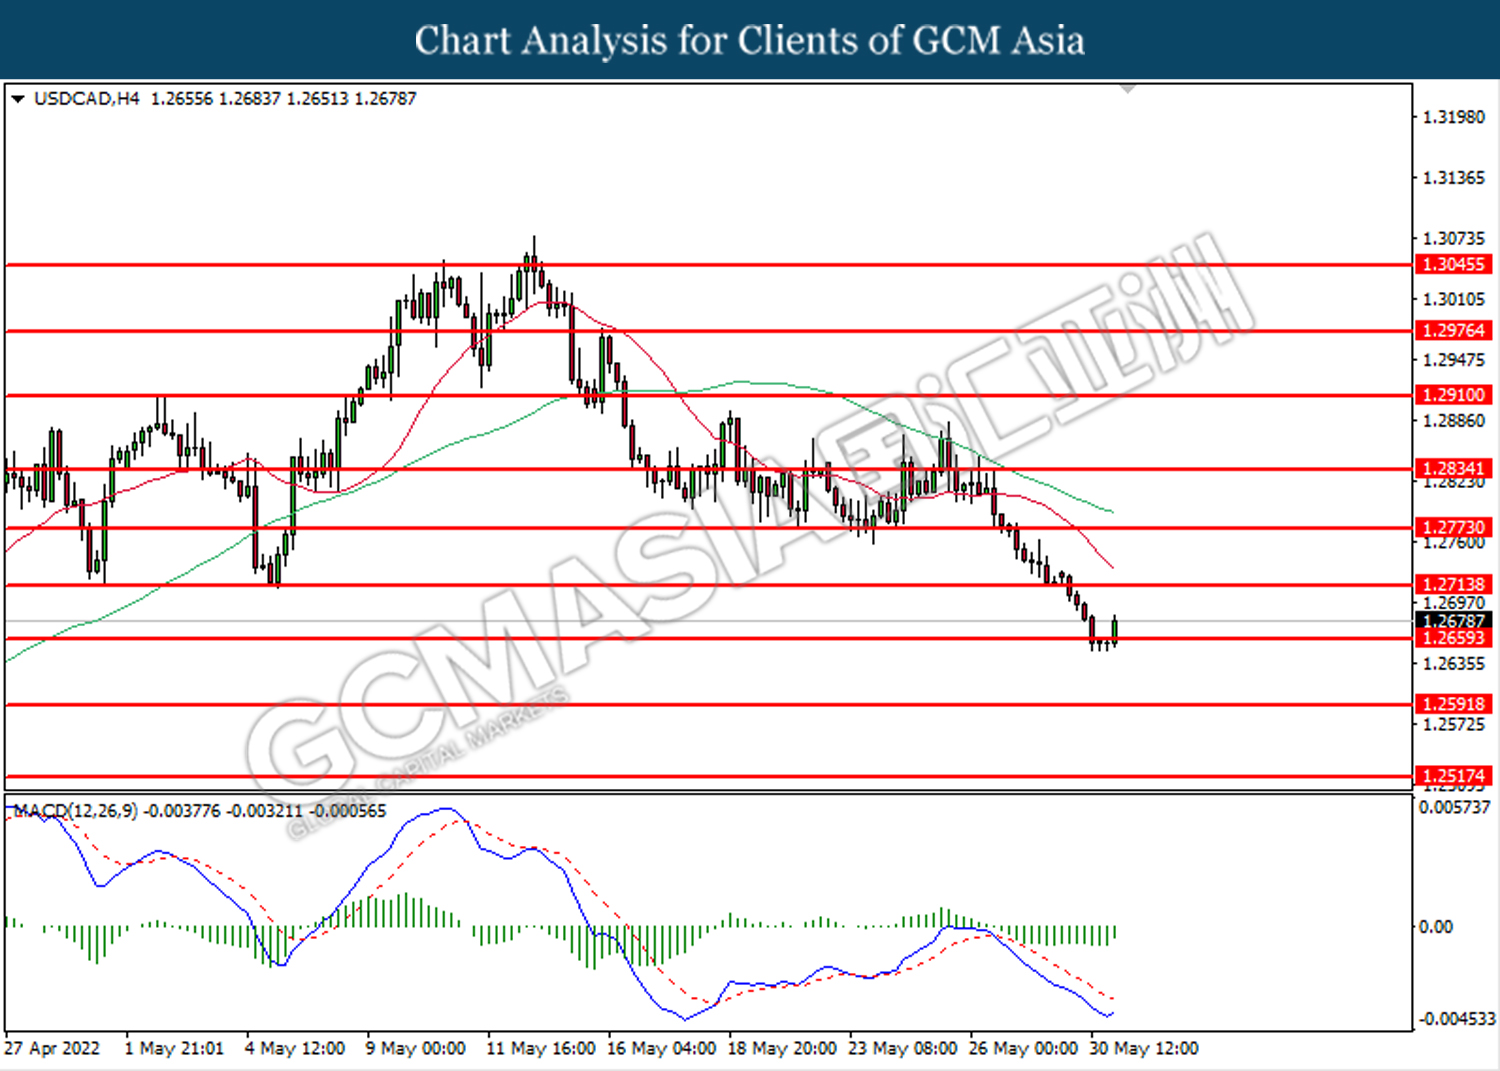Click the 1.28860 axis price value
The image size is (1500, 1071).
(x=1454, y=421)
